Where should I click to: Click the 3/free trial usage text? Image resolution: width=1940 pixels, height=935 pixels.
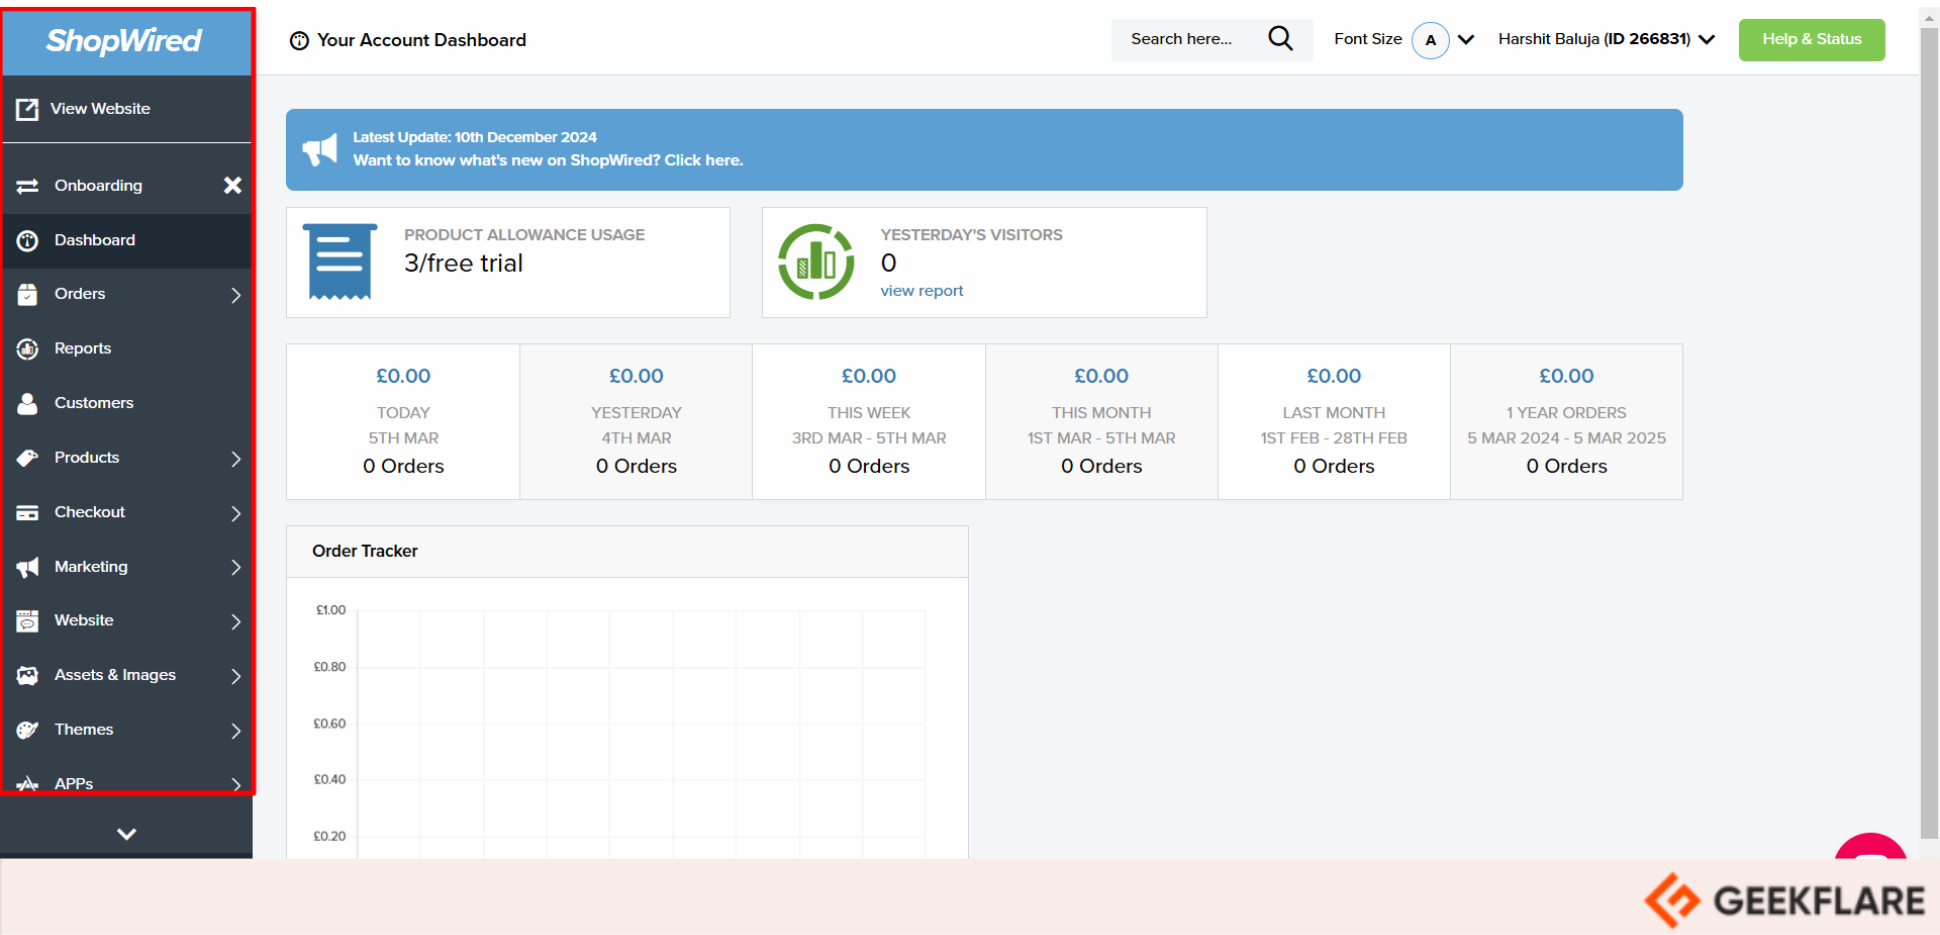463,263
